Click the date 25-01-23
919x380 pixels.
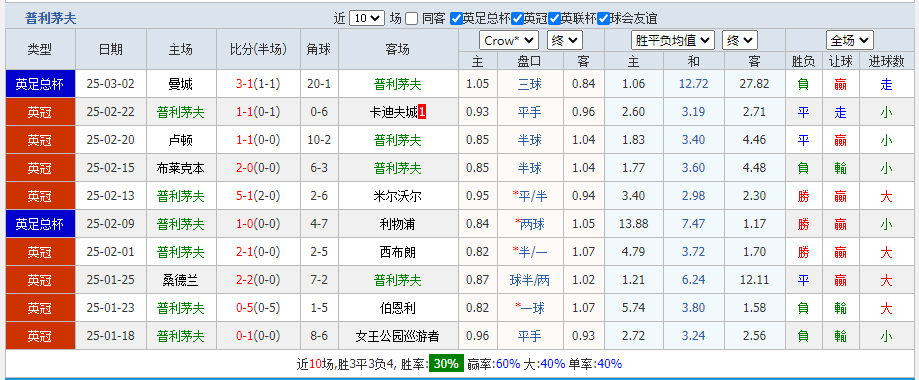pyautogui.click(x=111, y=308)
